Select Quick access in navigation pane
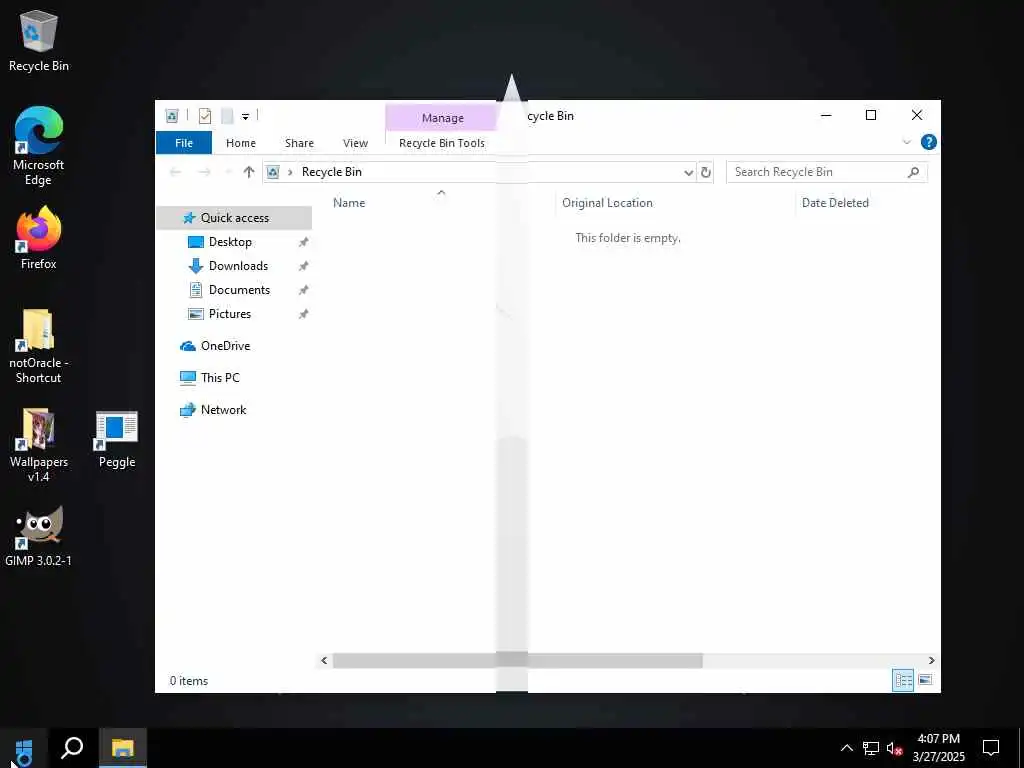 tap(234, 218)
